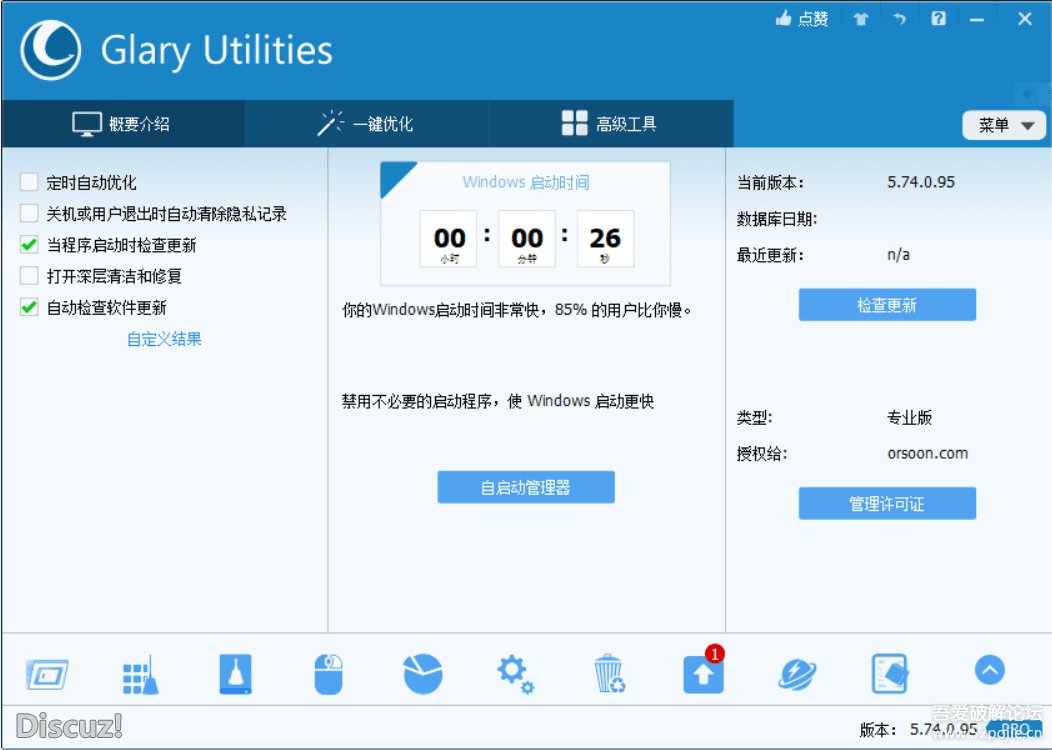1052x750 pixels.
Task: Uncheck 自动检查软件更新
Action: [x=29, y=307]
